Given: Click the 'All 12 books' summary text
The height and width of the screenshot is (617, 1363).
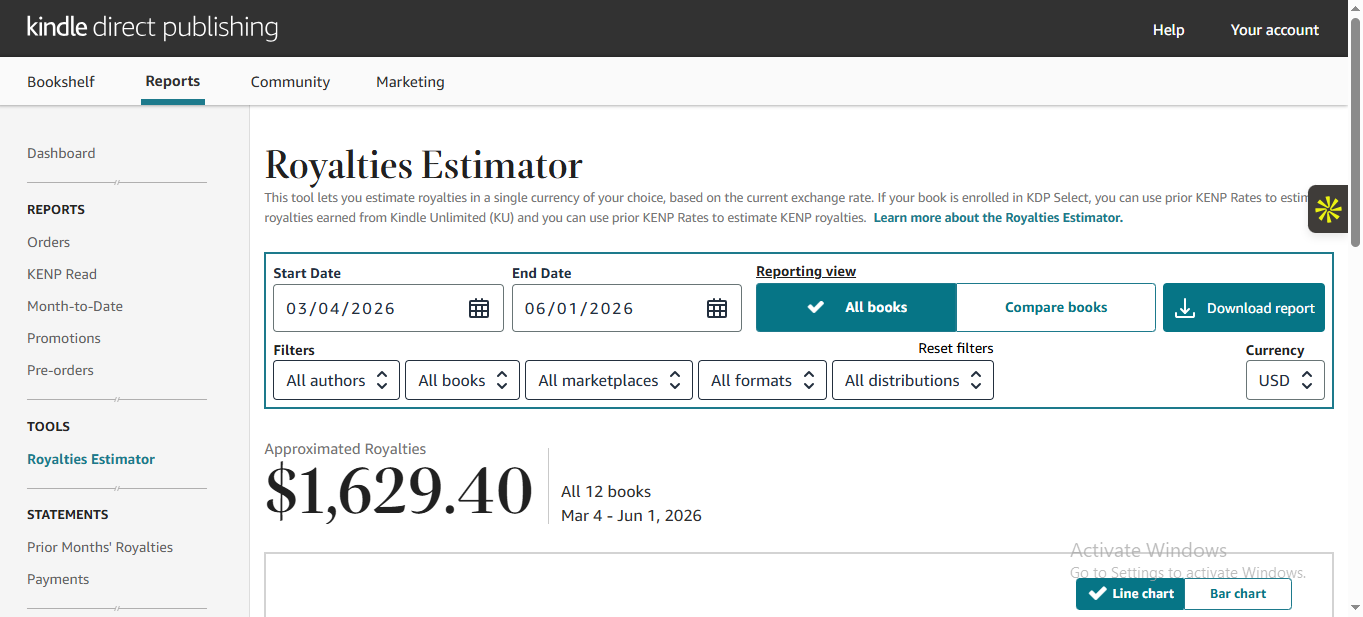Looking at the screenshot, I should point(606,492).
